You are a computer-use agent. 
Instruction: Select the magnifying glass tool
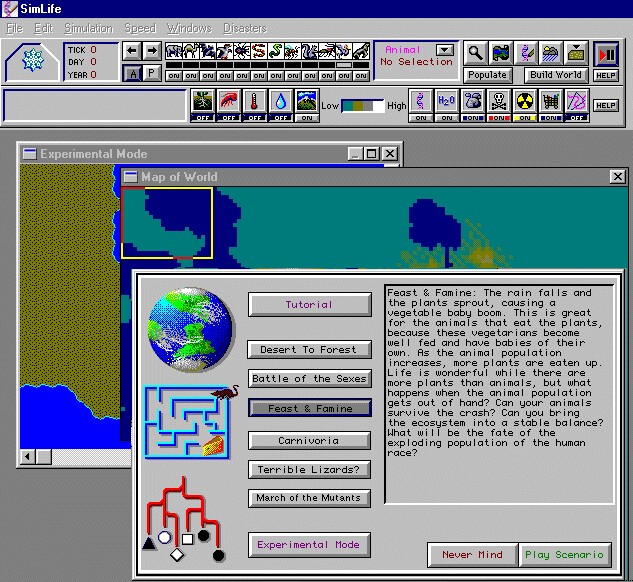click(475, 53)
